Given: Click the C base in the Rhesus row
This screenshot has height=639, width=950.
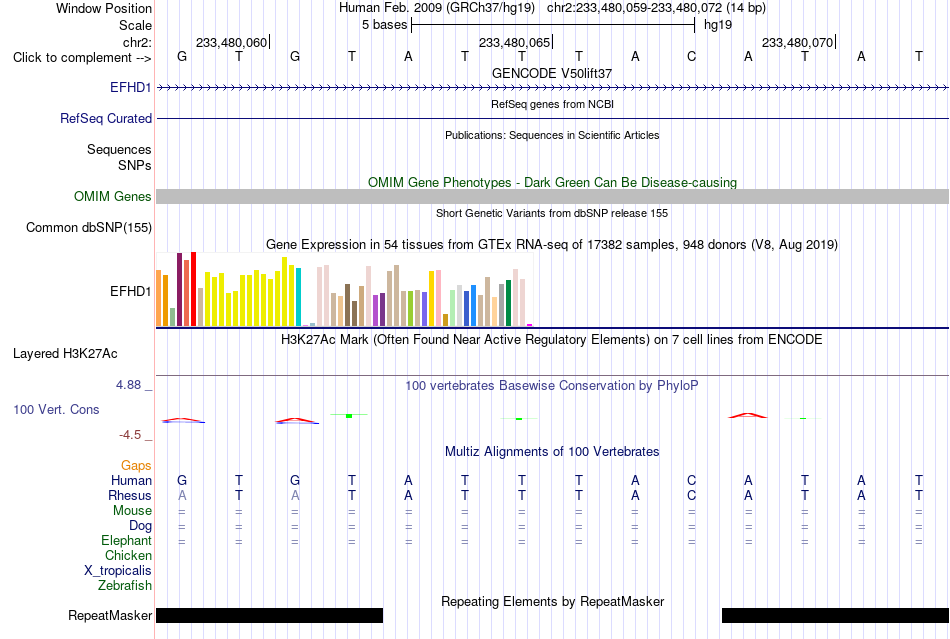Looking at the screenshot, I should coord(691,495).
